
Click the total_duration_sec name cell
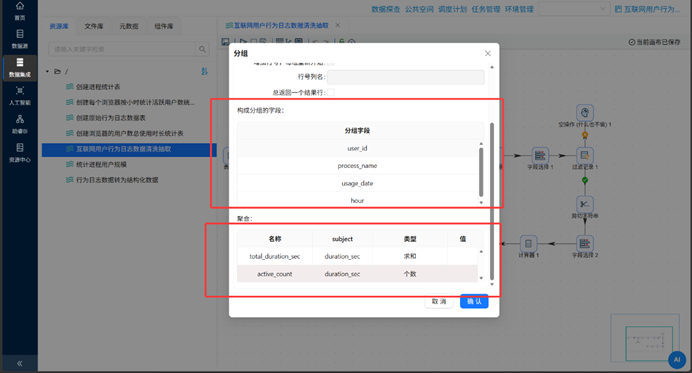click(275, 256)
